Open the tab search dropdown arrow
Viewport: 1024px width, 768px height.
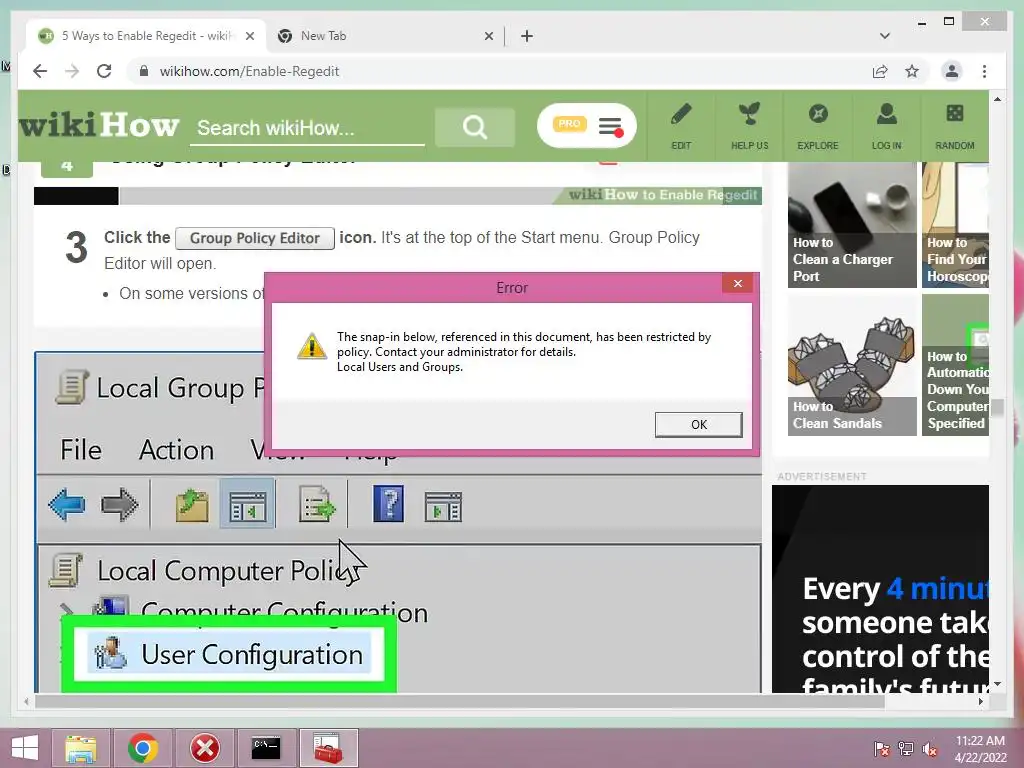click(x=885, y=36)
